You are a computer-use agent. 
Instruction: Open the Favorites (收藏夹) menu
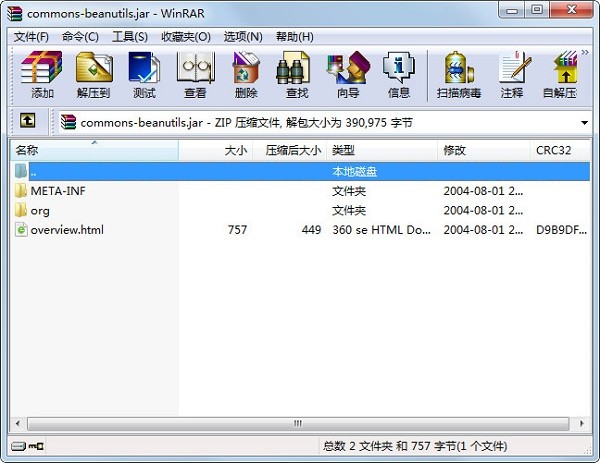[186, 37]
